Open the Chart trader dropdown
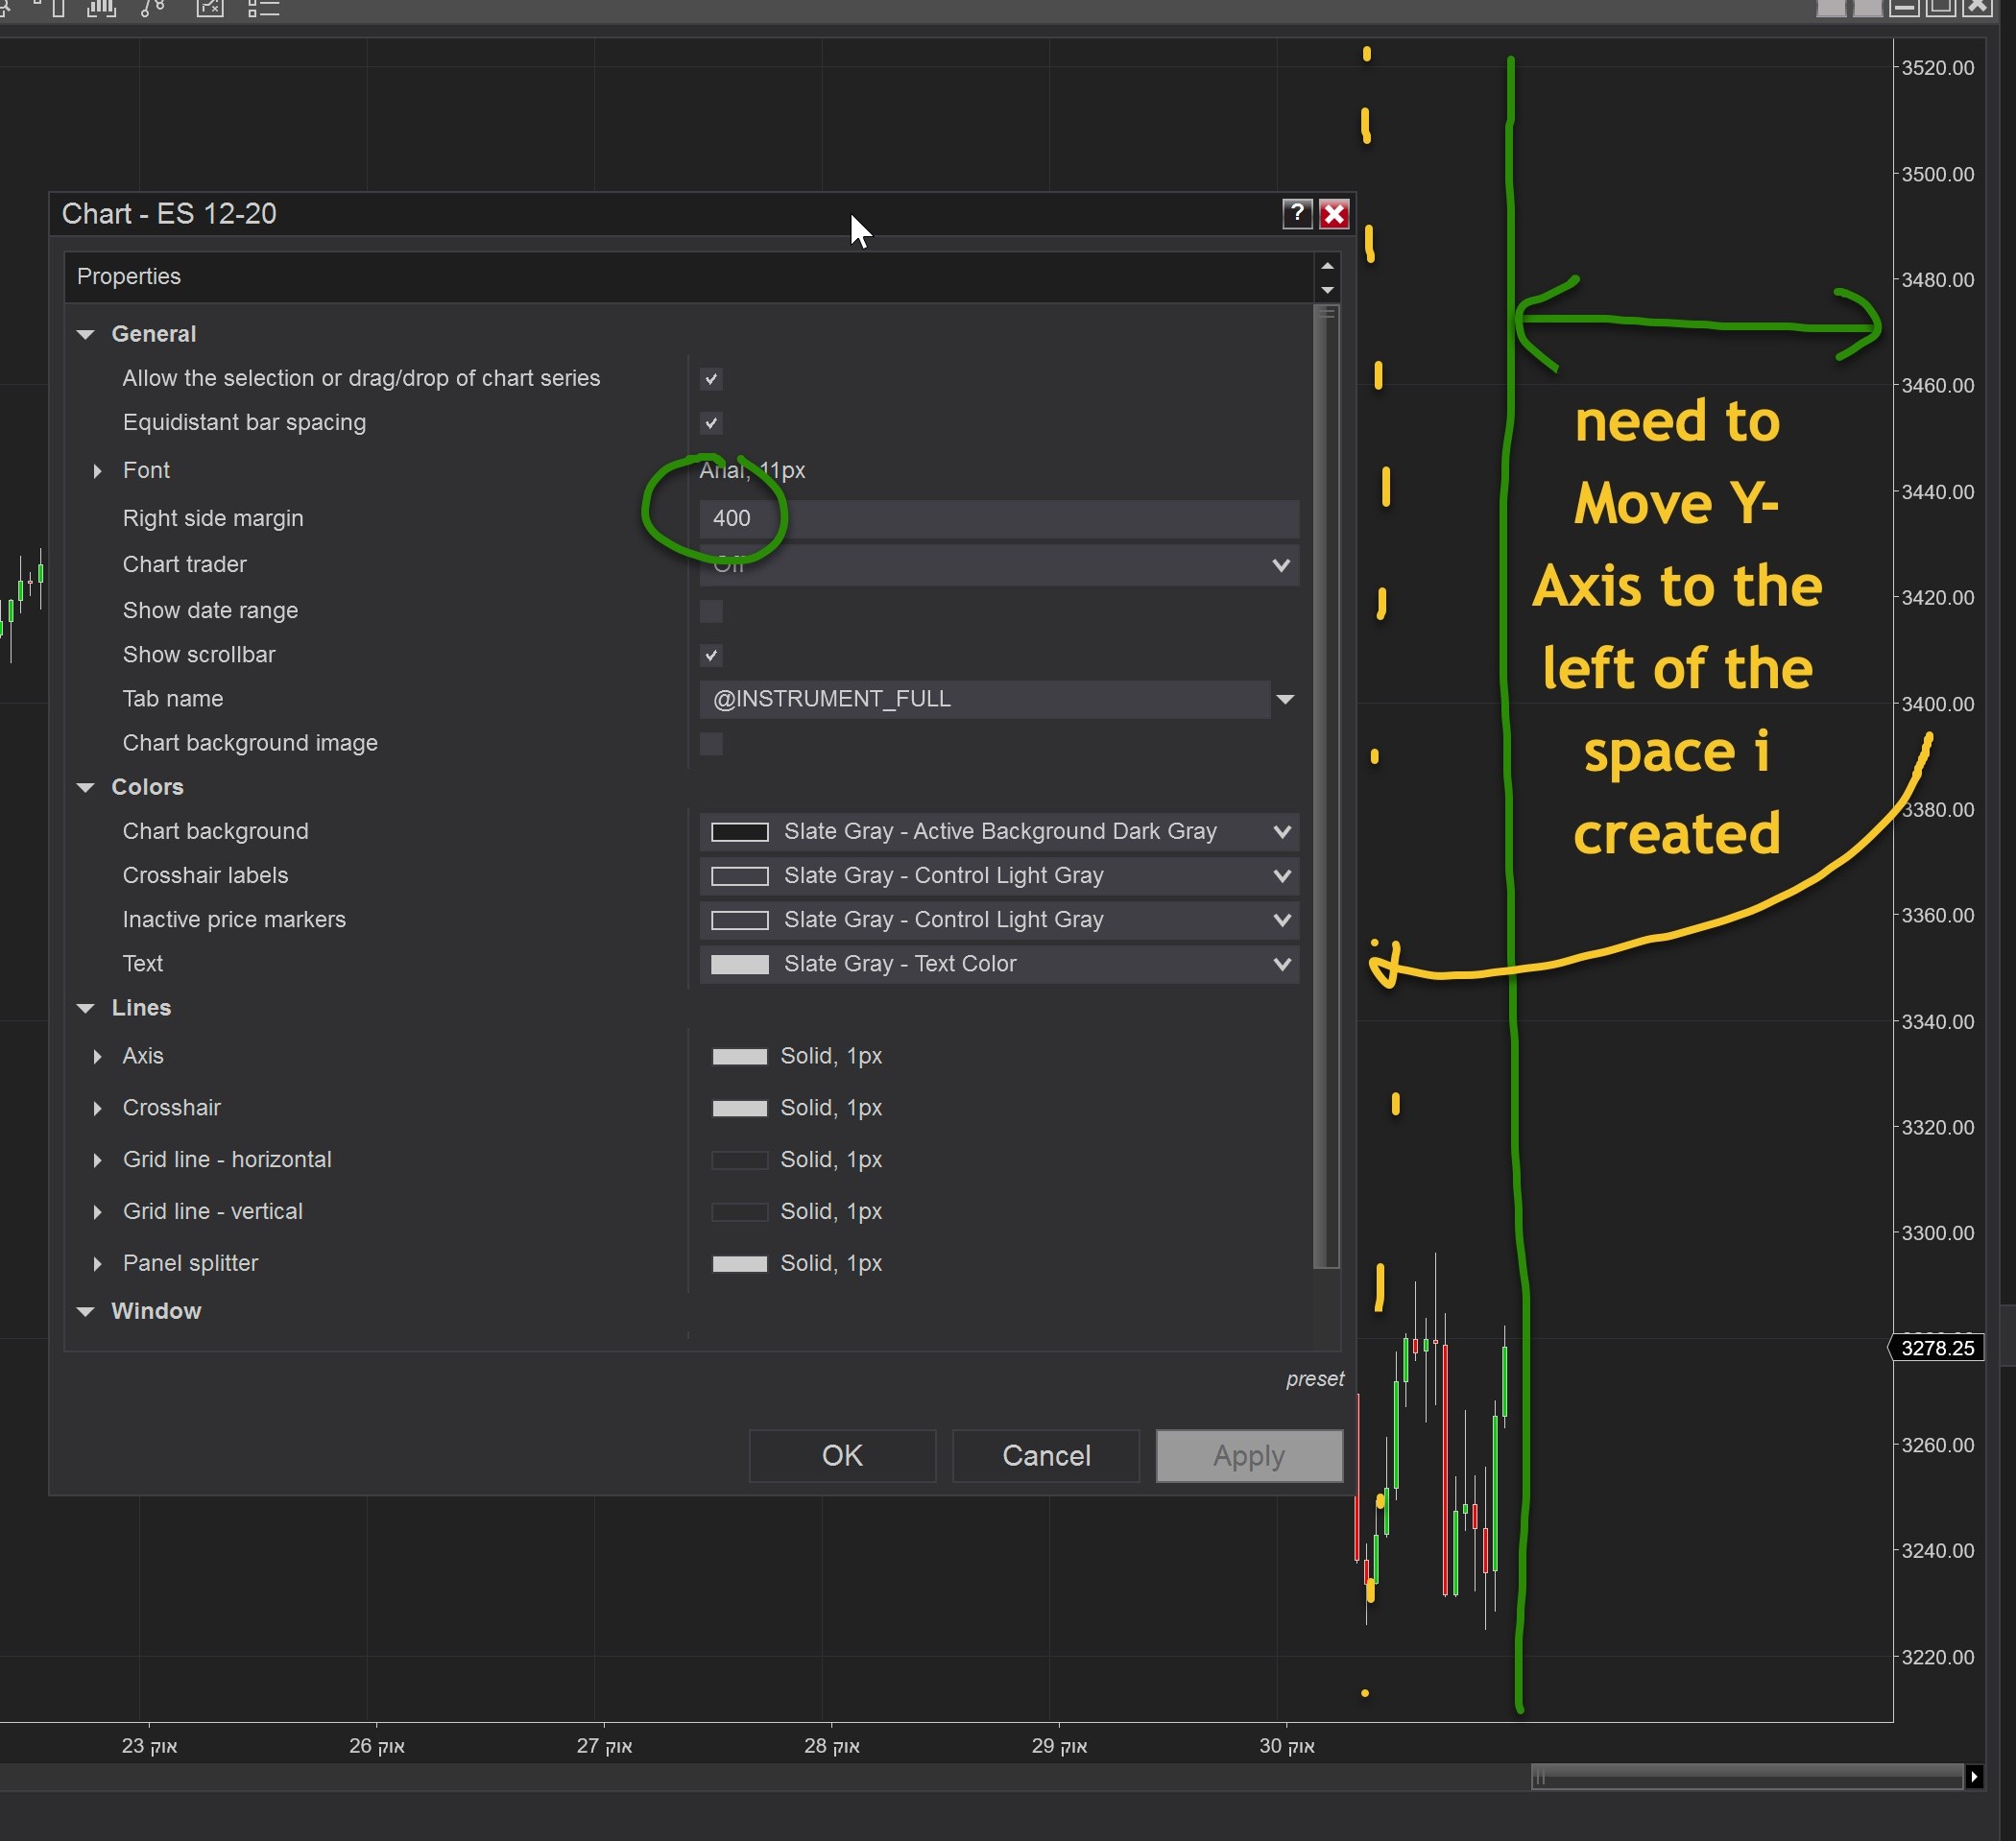Viewport: 2016px width, 1841px height. 1280,565
